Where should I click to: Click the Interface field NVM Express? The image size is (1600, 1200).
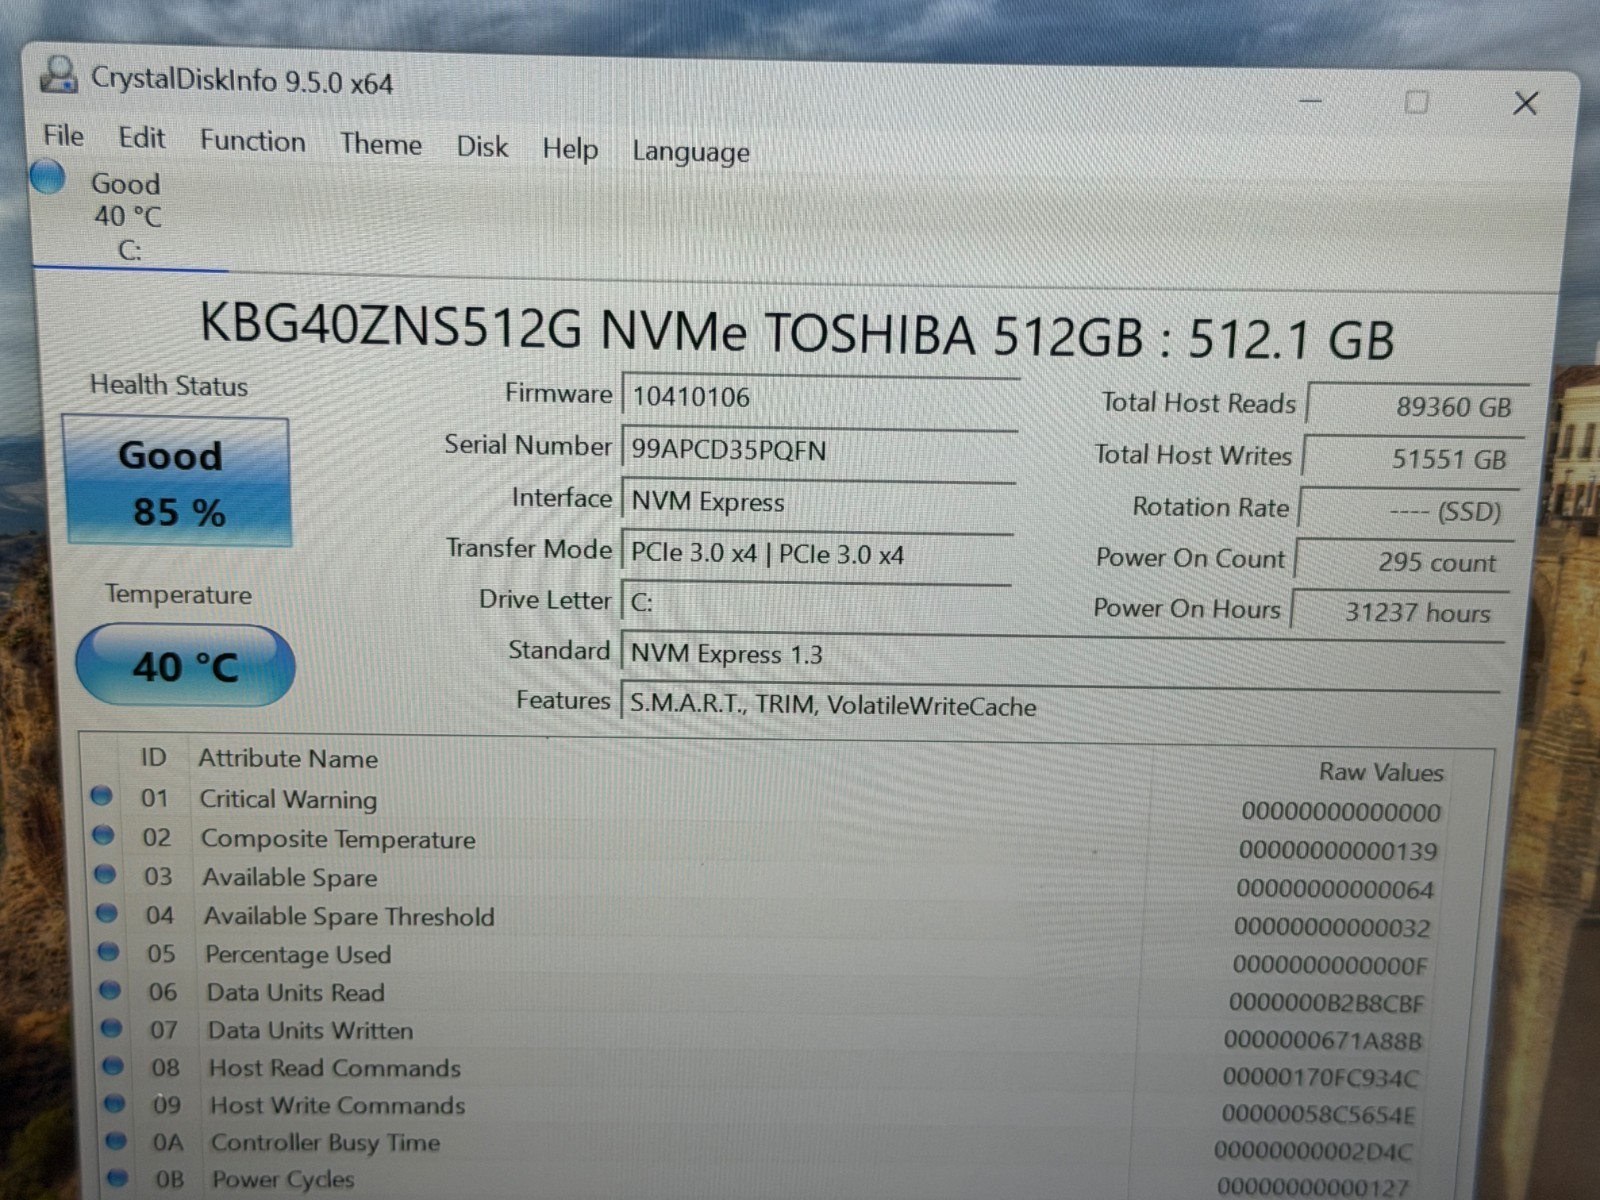[818, 502]
